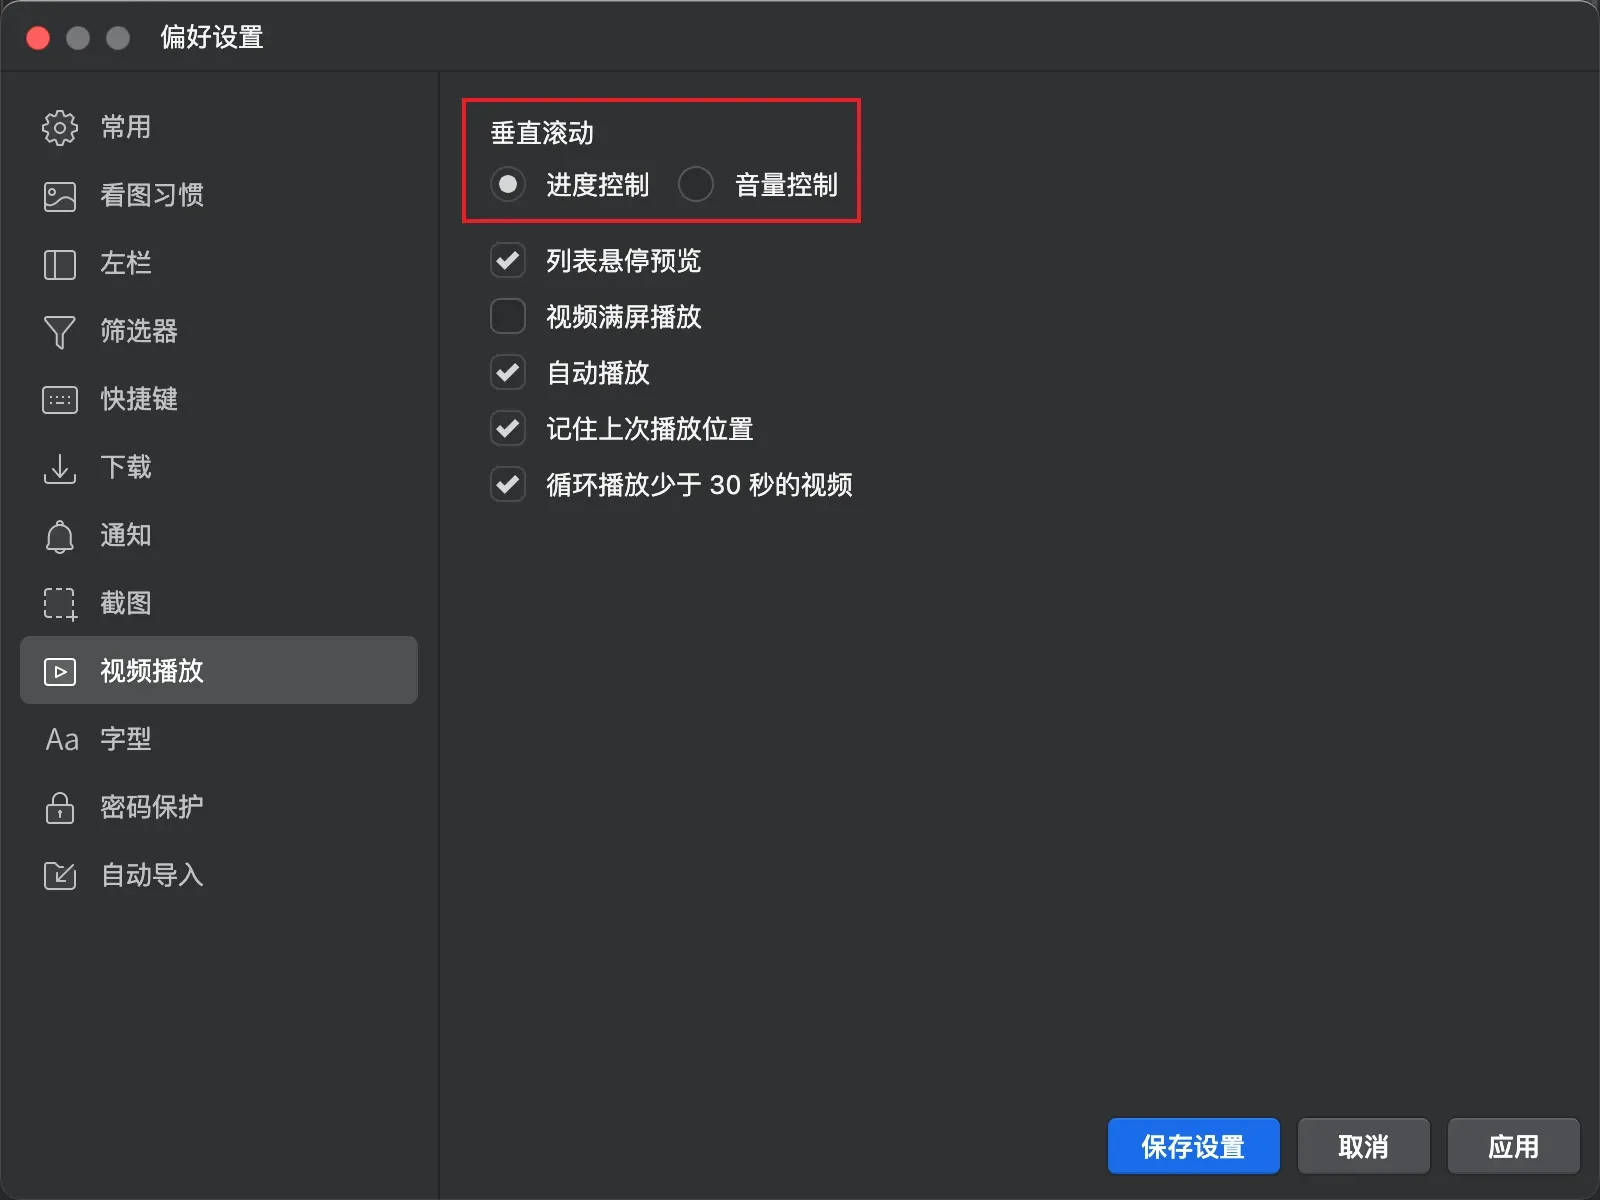
Task: Click the funnel icon for 筛选器
Action: pos(60,332)
